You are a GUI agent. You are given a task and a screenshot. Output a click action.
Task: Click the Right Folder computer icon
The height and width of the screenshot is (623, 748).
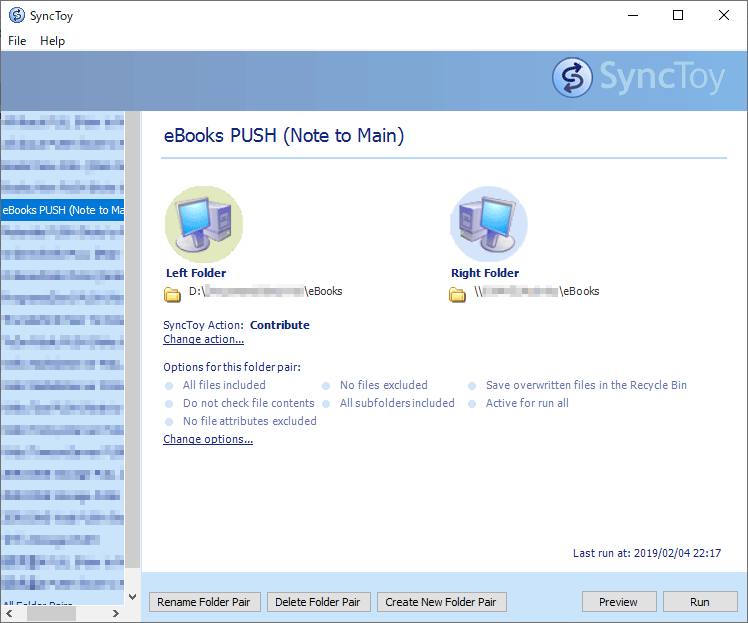[x=488, y=224]
